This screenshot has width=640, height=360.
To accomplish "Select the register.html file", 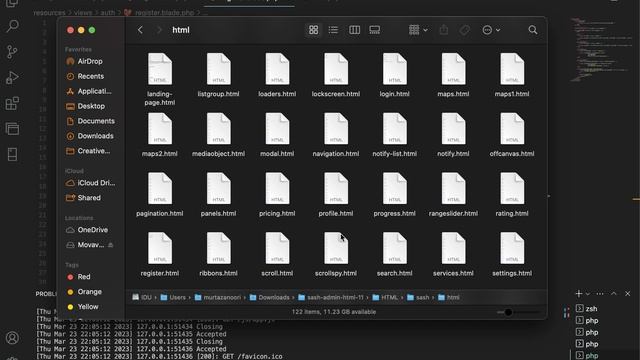I will tap(160, 254).
